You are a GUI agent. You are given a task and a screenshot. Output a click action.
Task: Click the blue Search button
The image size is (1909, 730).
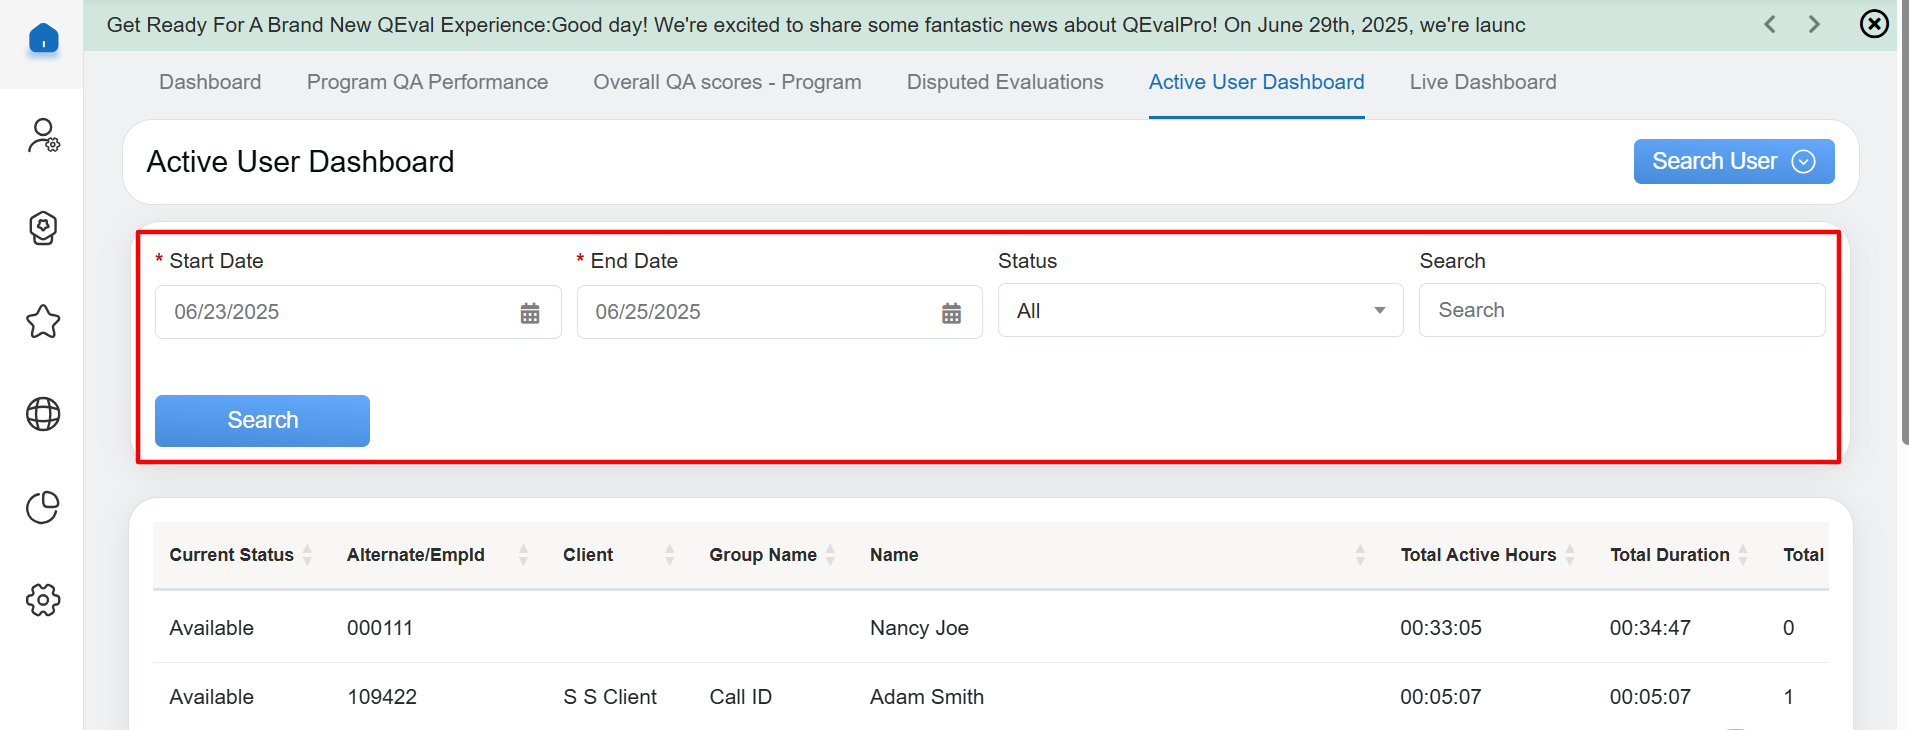(x=262, y=420)
